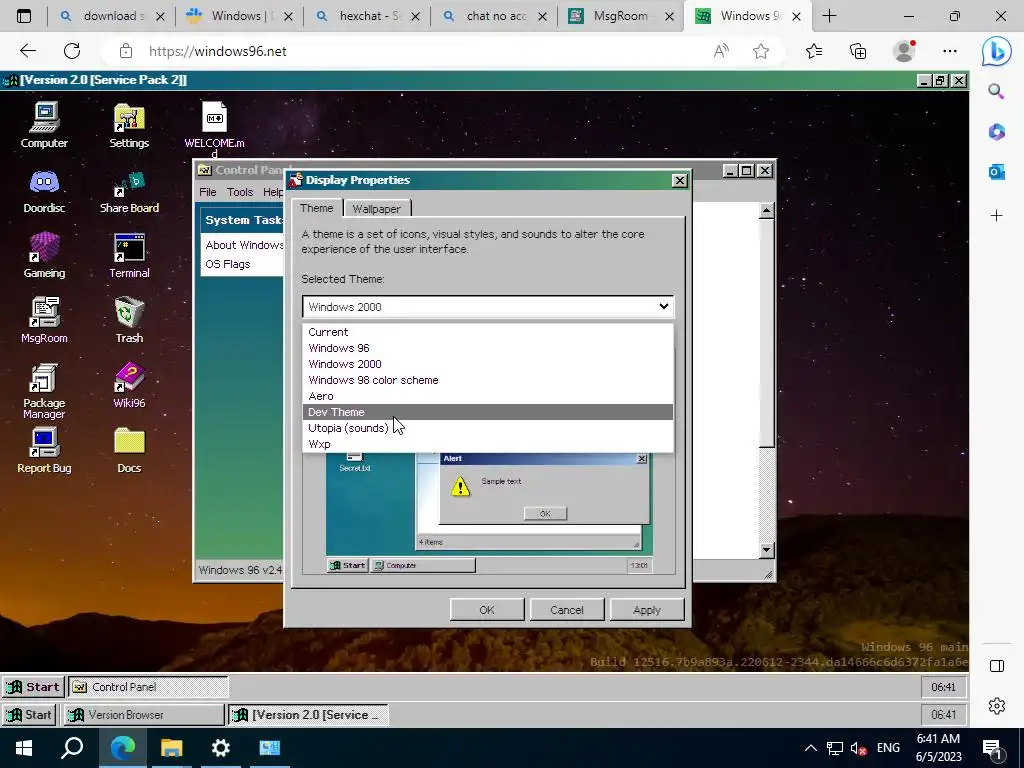The height and width of the screenshot is (768, 1024).
Task: Open the Trash desktop icon
Action: tap(129, 320)
